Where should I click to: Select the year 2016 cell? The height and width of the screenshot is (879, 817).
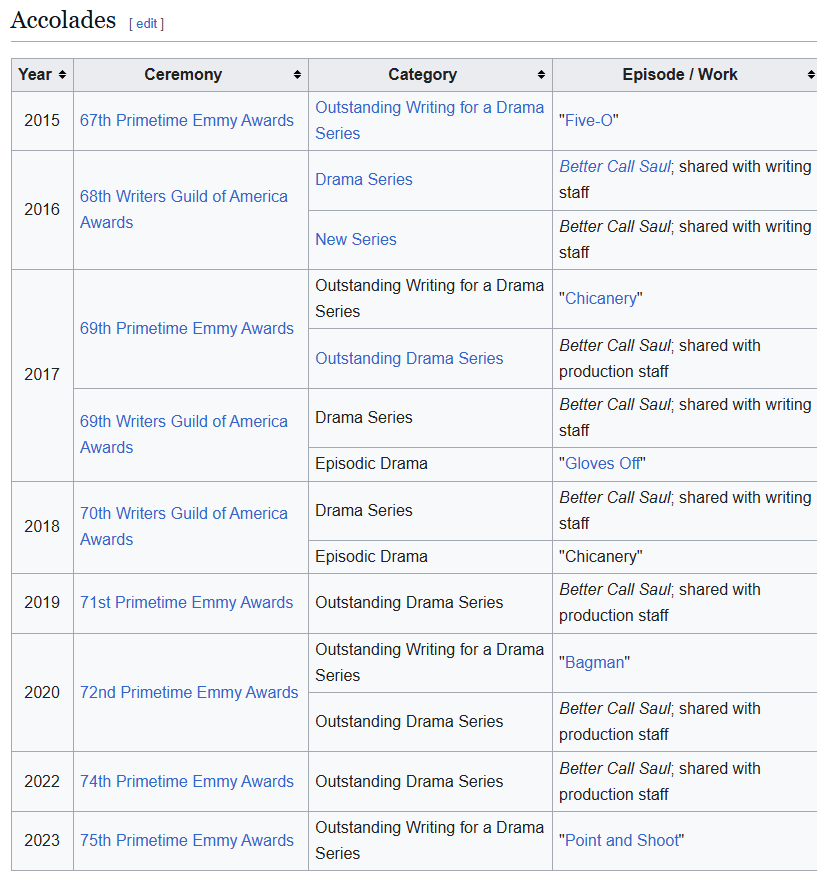[x=42, y=210]
